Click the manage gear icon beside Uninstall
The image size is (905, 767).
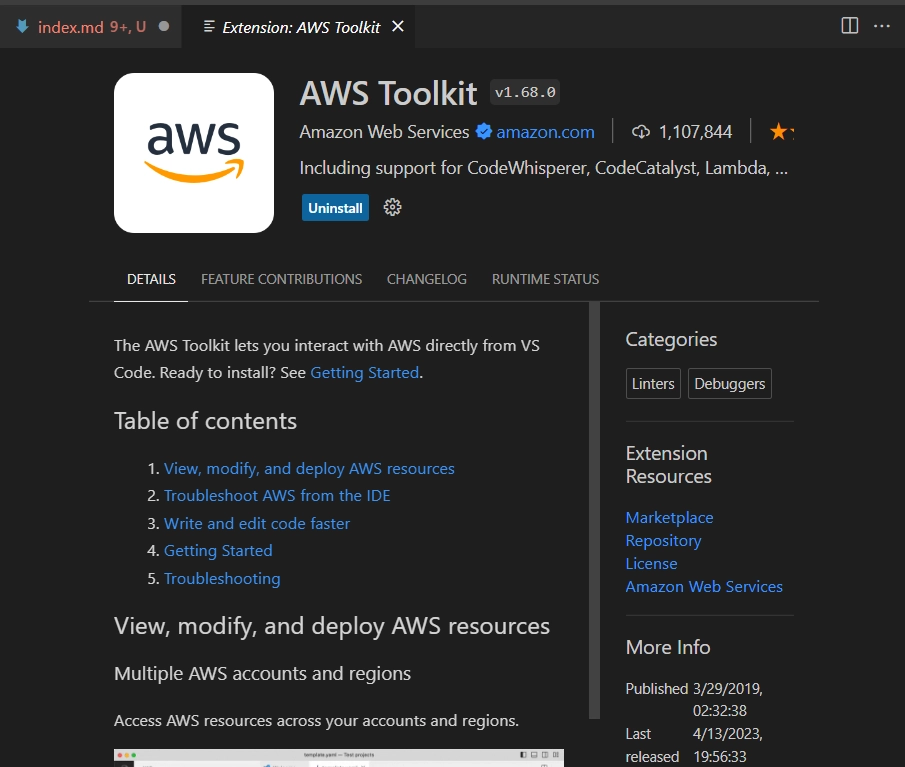coord(392,207)
